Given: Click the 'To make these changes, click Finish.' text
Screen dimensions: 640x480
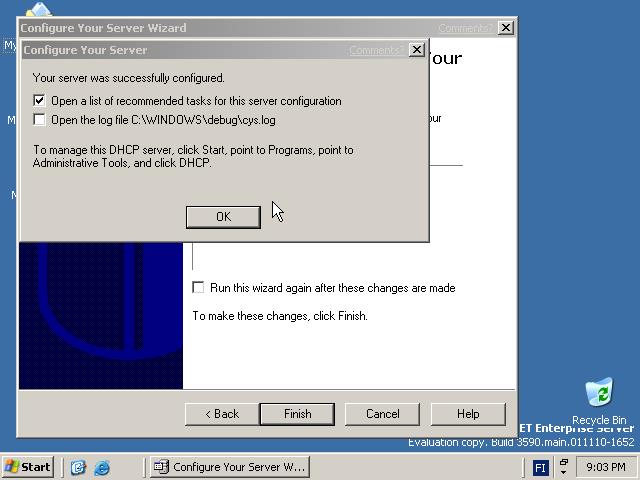Looking at the screenshot, I should coord(280,316).
